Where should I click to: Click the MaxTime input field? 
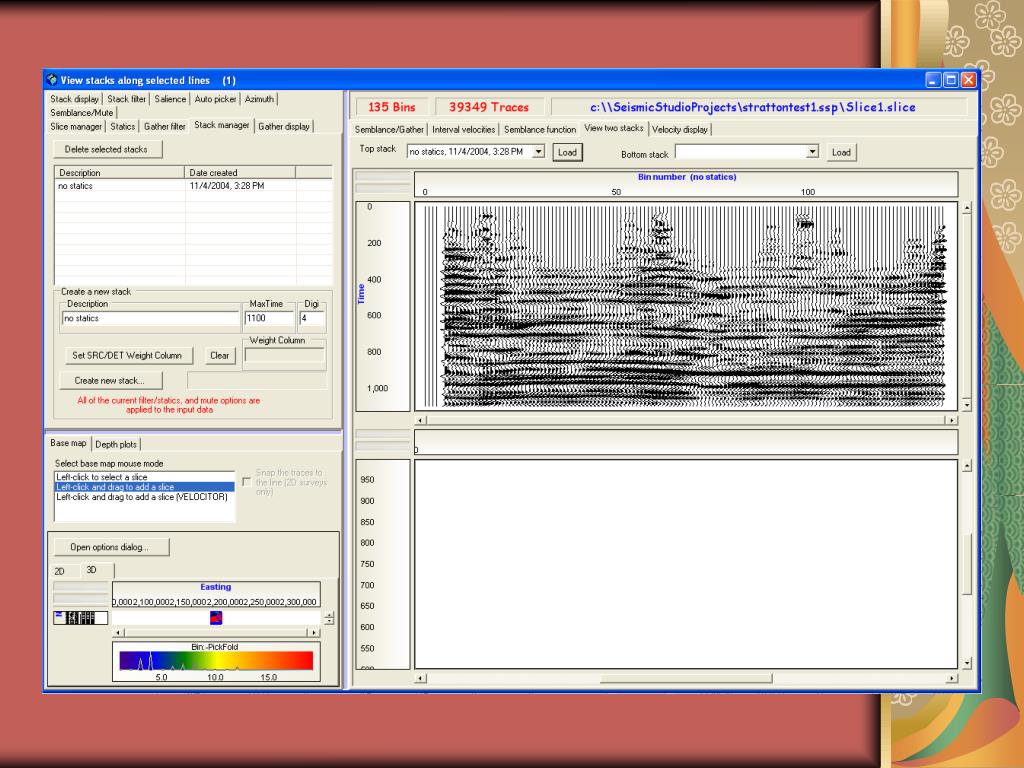click(269, 318)
